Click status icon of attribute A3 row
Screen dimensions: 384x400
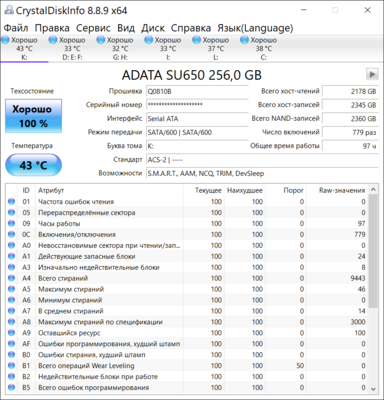(x=11, y=267)
